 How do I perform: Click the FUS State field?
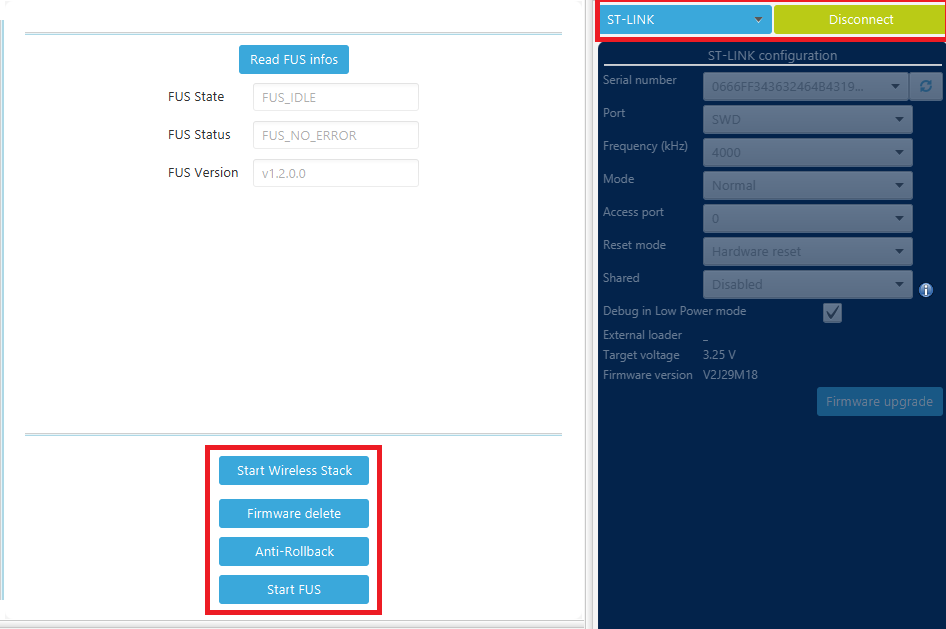[x=335, y=97]
